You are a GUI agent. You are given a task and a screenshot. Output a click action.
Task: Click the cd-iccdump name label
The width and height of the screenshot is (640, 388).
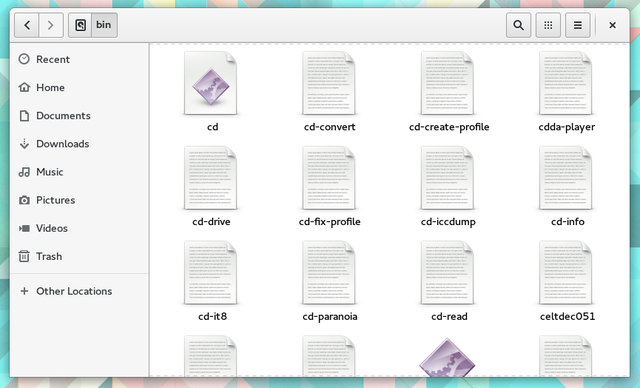click(448, 222)
